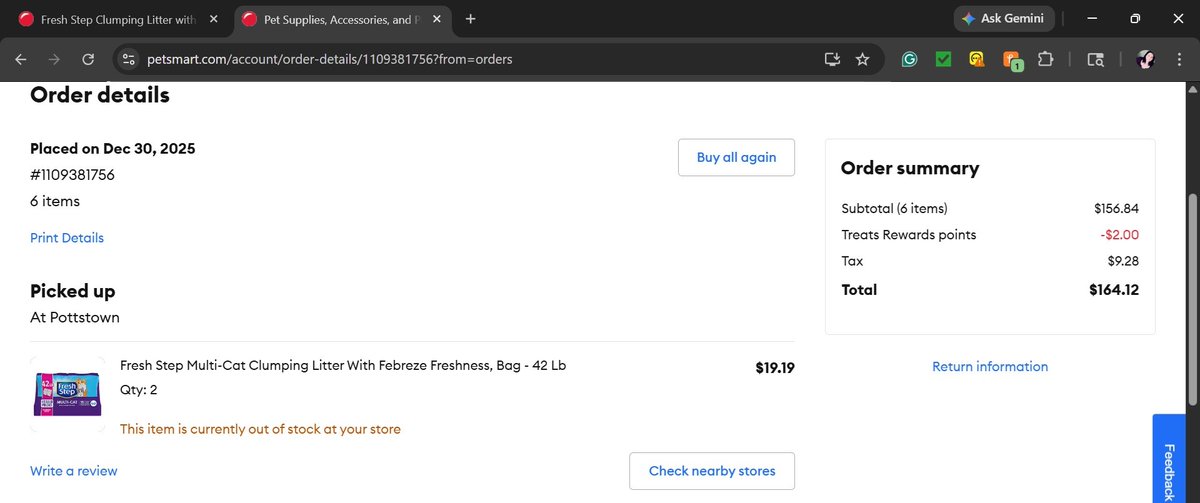
Task: Install app icon in address bar
Action: (x=832, y=59)
